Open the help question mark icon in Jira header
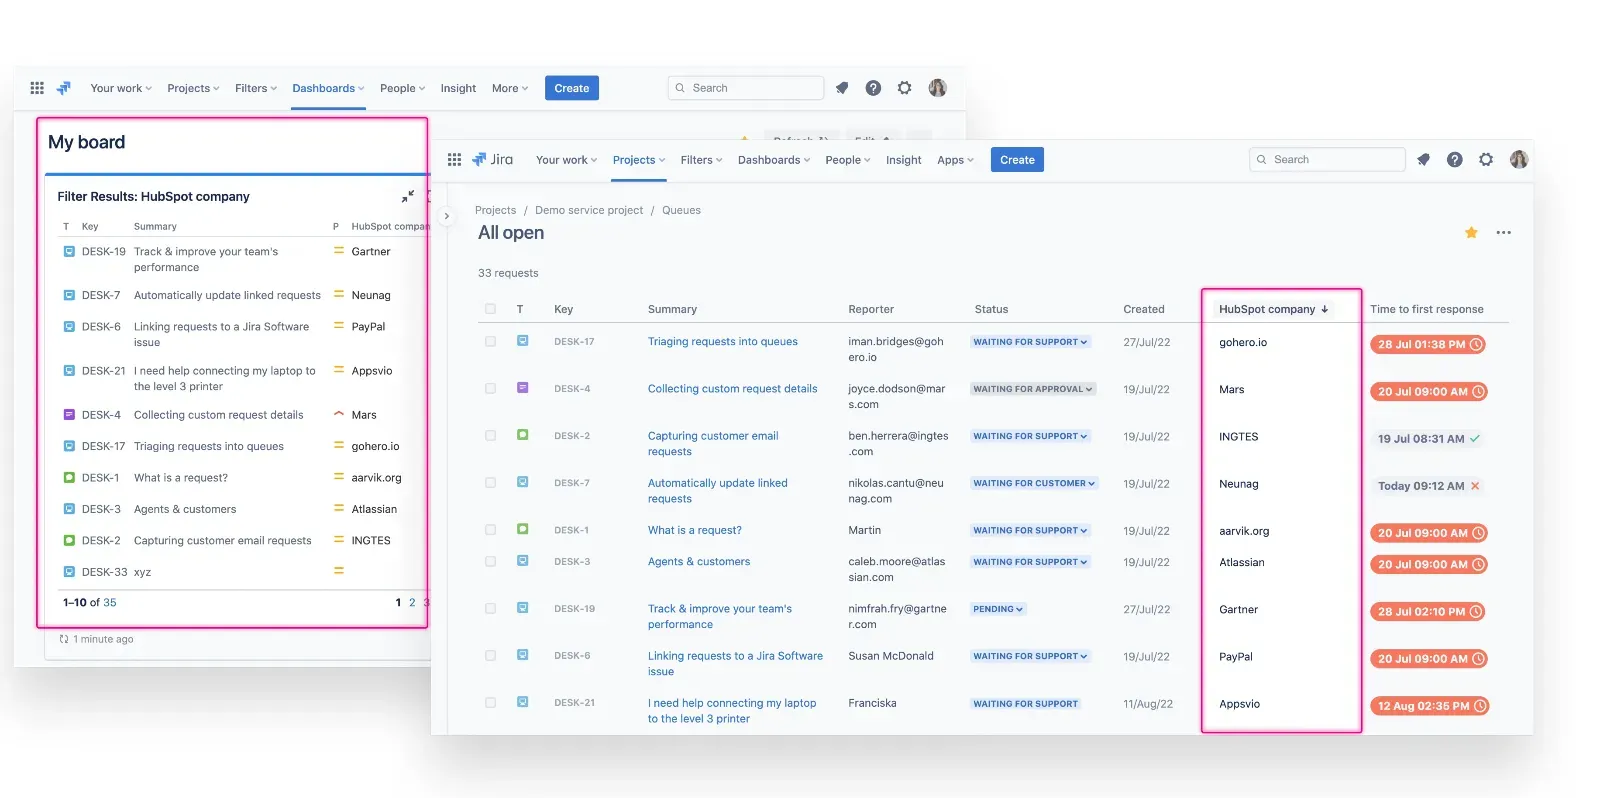1600x798 pixels. click(1454, 160)
